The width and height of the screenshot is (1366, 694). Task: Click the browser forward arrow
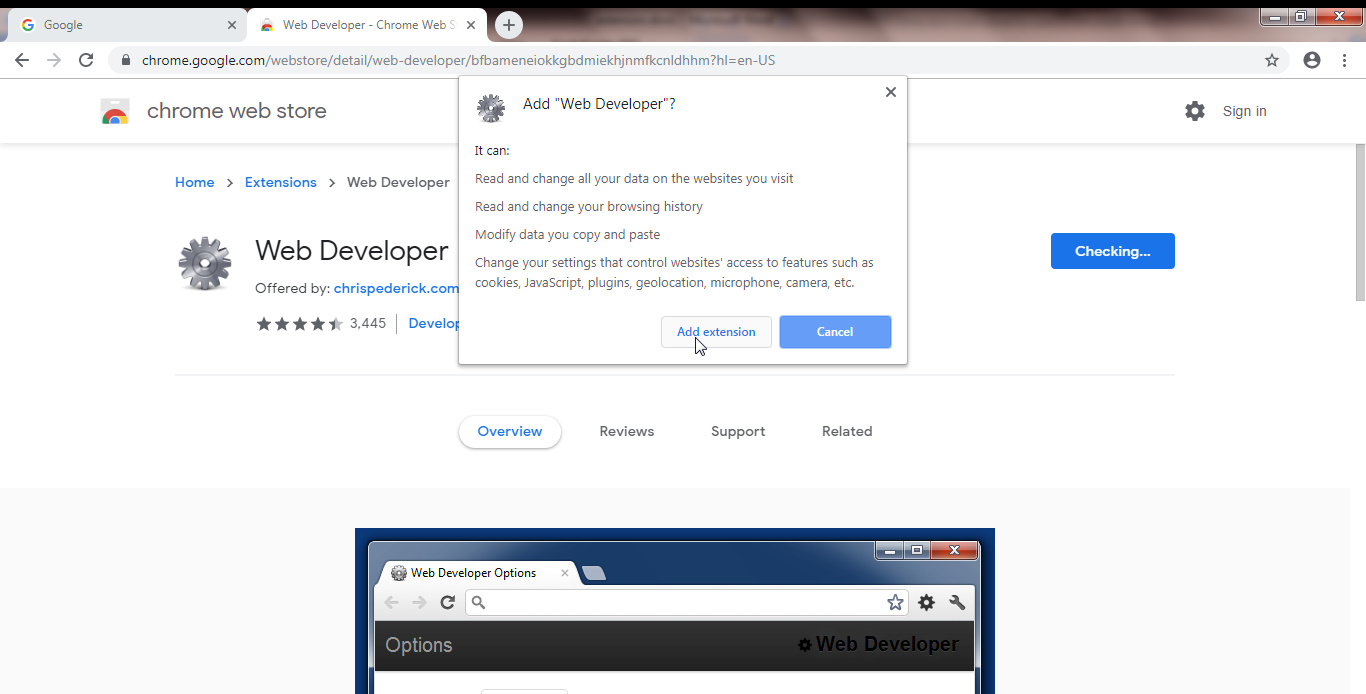click(54, 60)
